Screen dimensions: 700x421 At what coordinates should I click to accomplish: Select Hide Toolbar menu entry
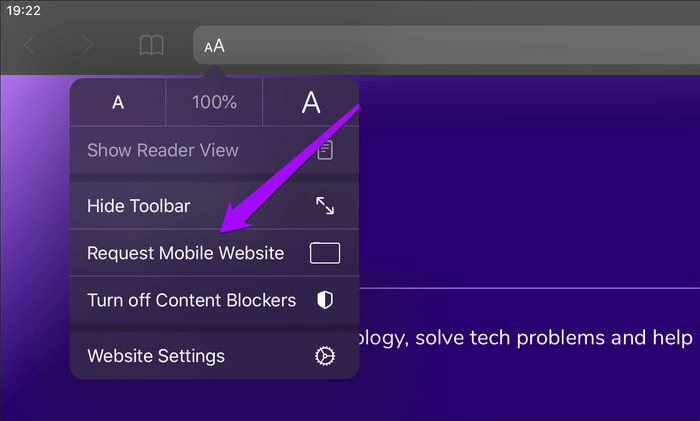pos(214,206)
